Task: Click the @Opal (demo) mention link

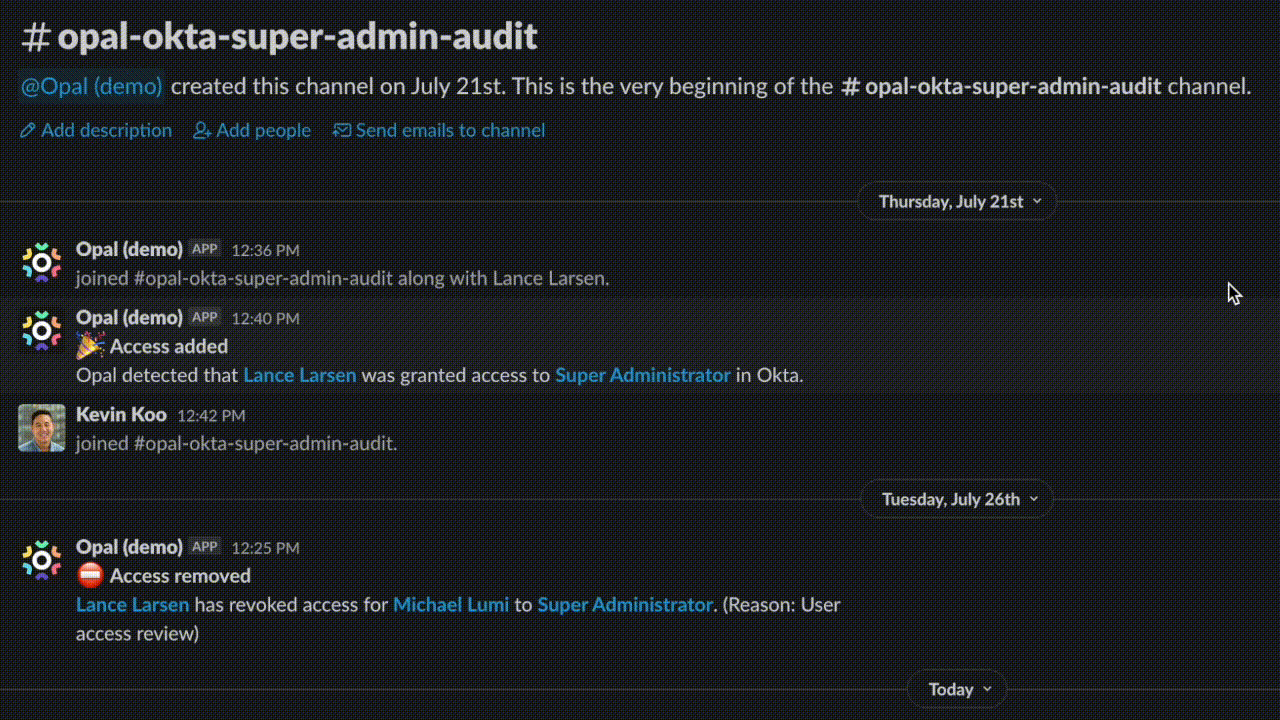Action: click(x=92, y=86)
